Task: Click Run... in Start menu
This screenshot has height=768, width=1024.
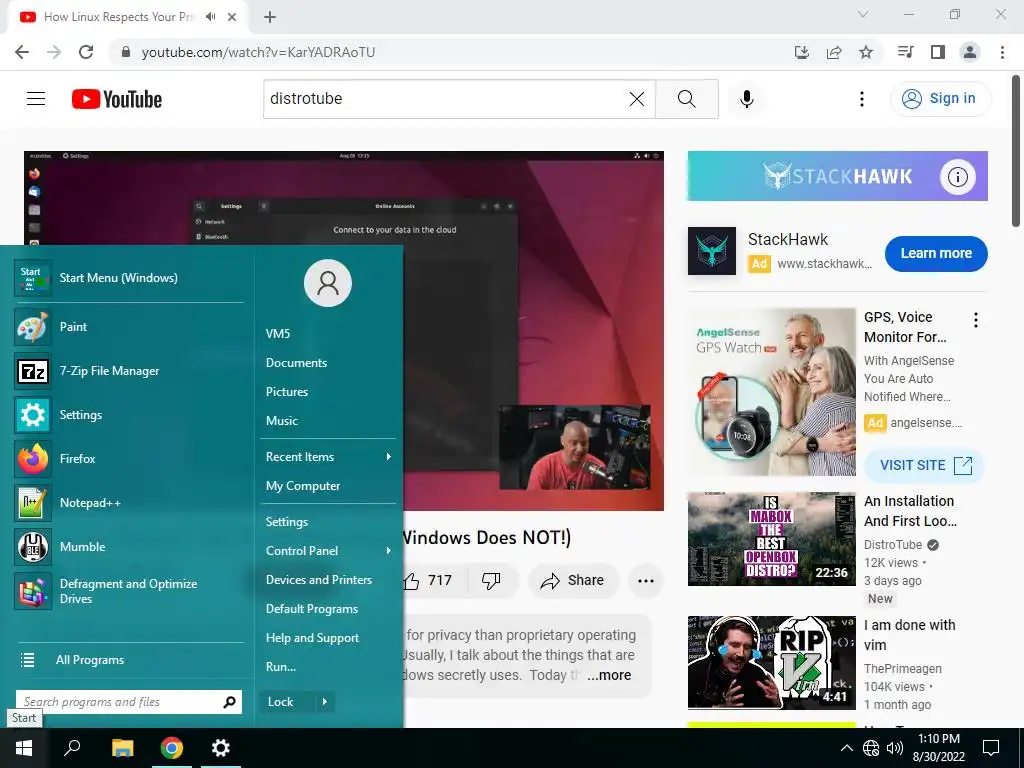Action: click(281, 667)
